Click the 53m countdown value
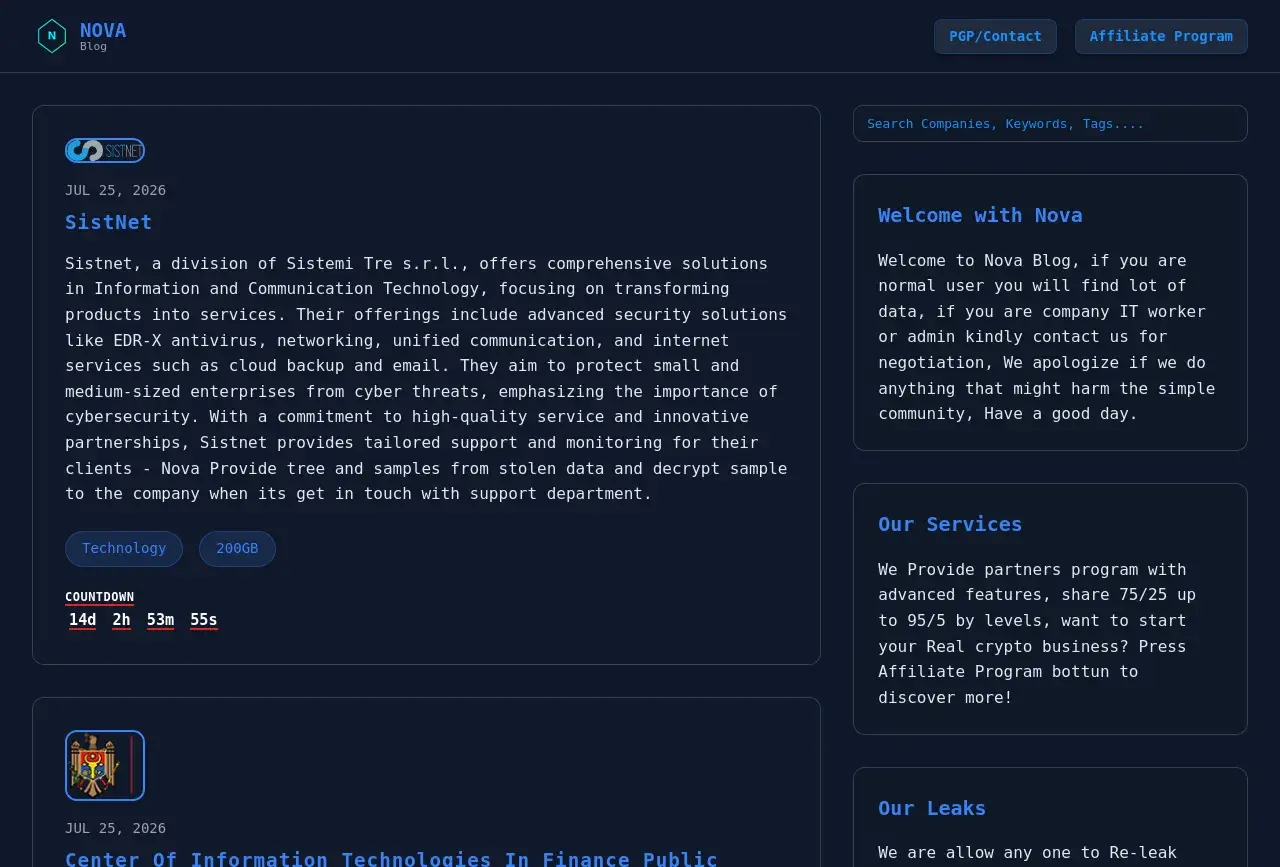 [161, 620]
